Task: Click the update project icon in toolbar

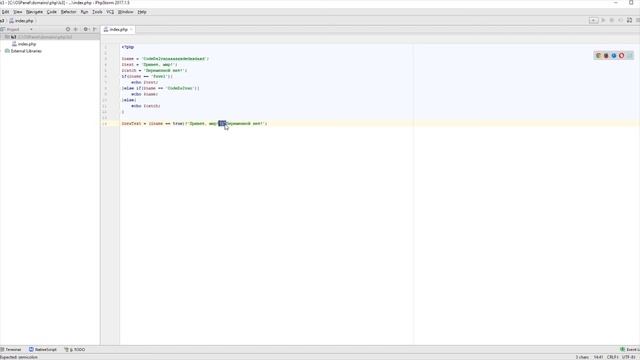Action: (629, 20)
